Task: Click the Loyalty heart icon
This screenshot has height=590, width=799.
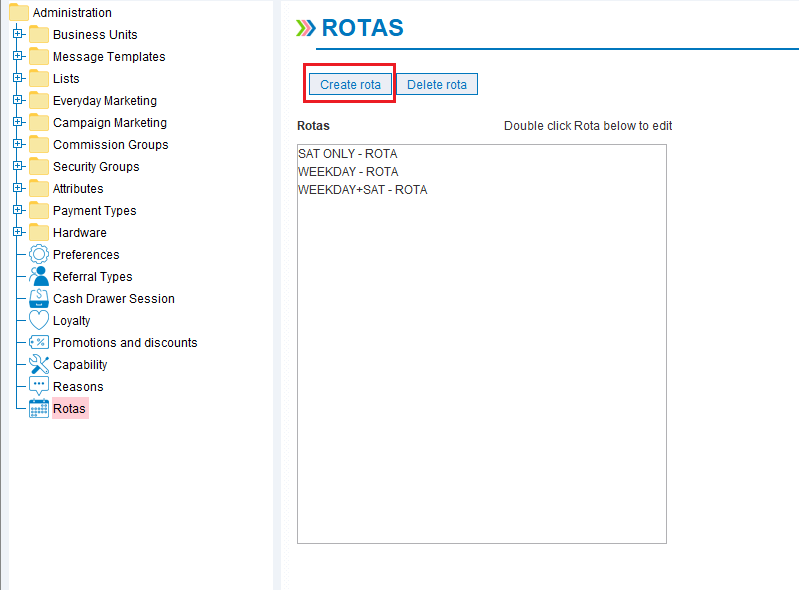Action: [39, 320]
